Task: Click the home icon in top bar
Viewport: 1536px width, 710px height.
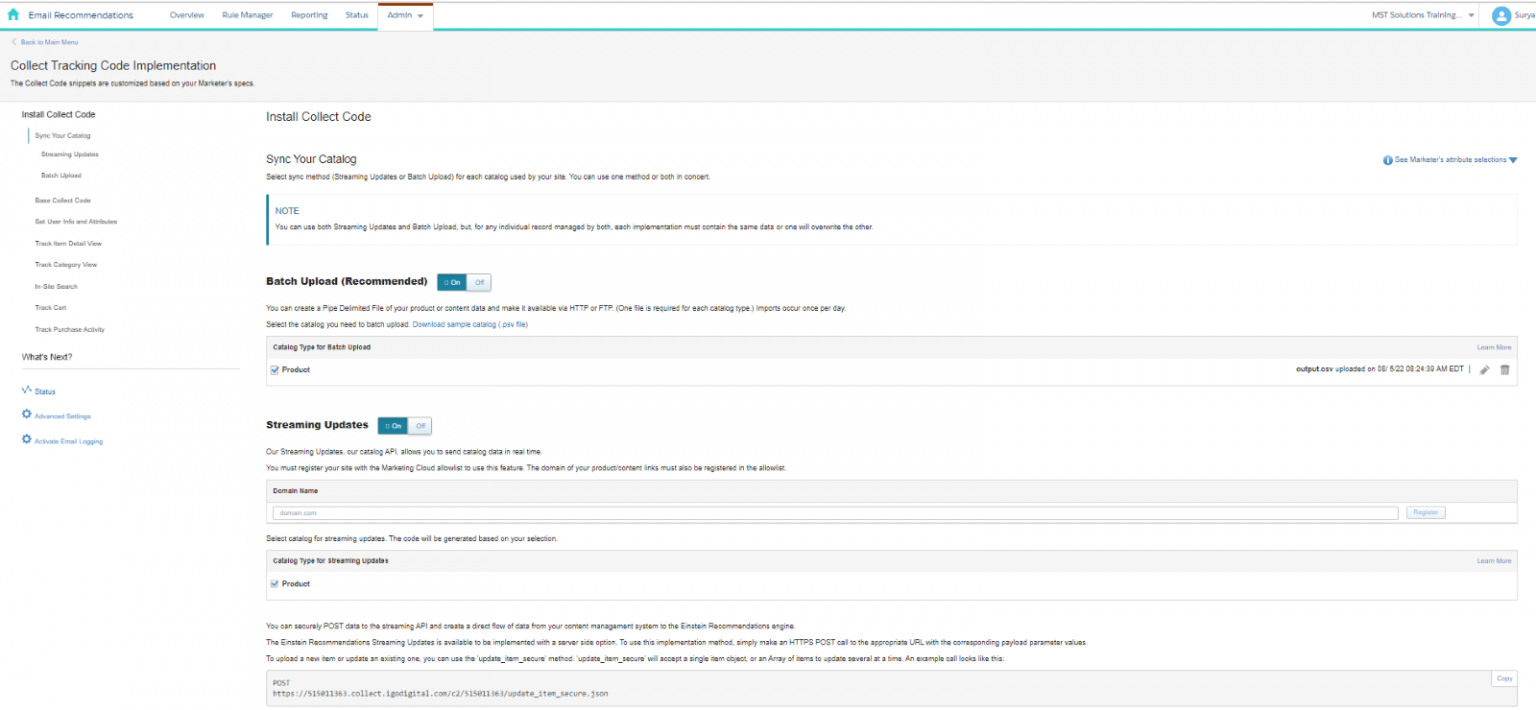Action: (13, 15)
